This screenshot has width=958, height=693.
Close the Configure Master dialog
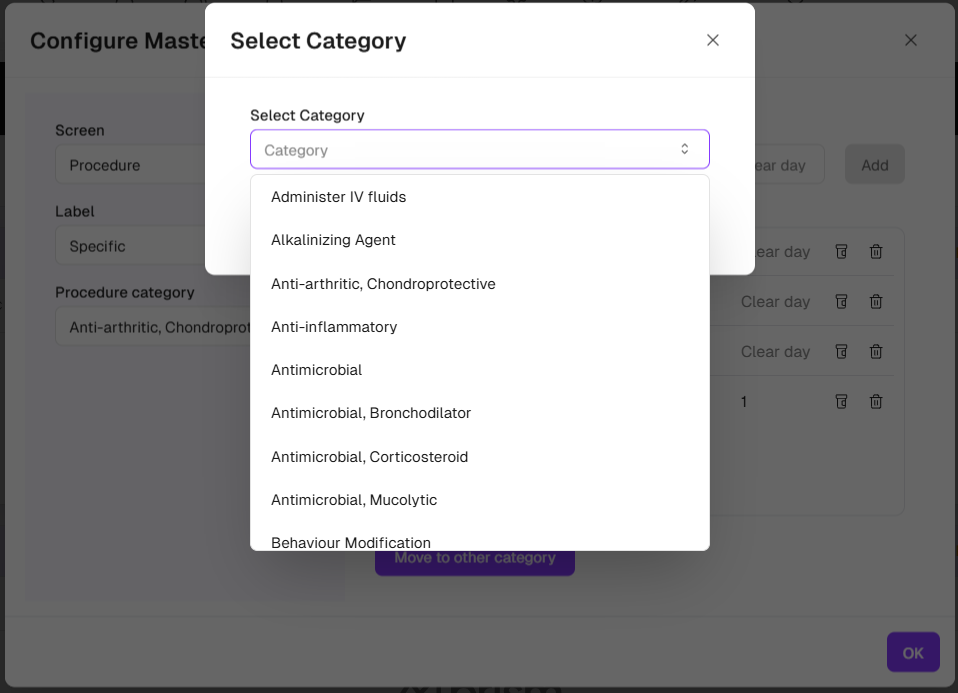[910, 40]
